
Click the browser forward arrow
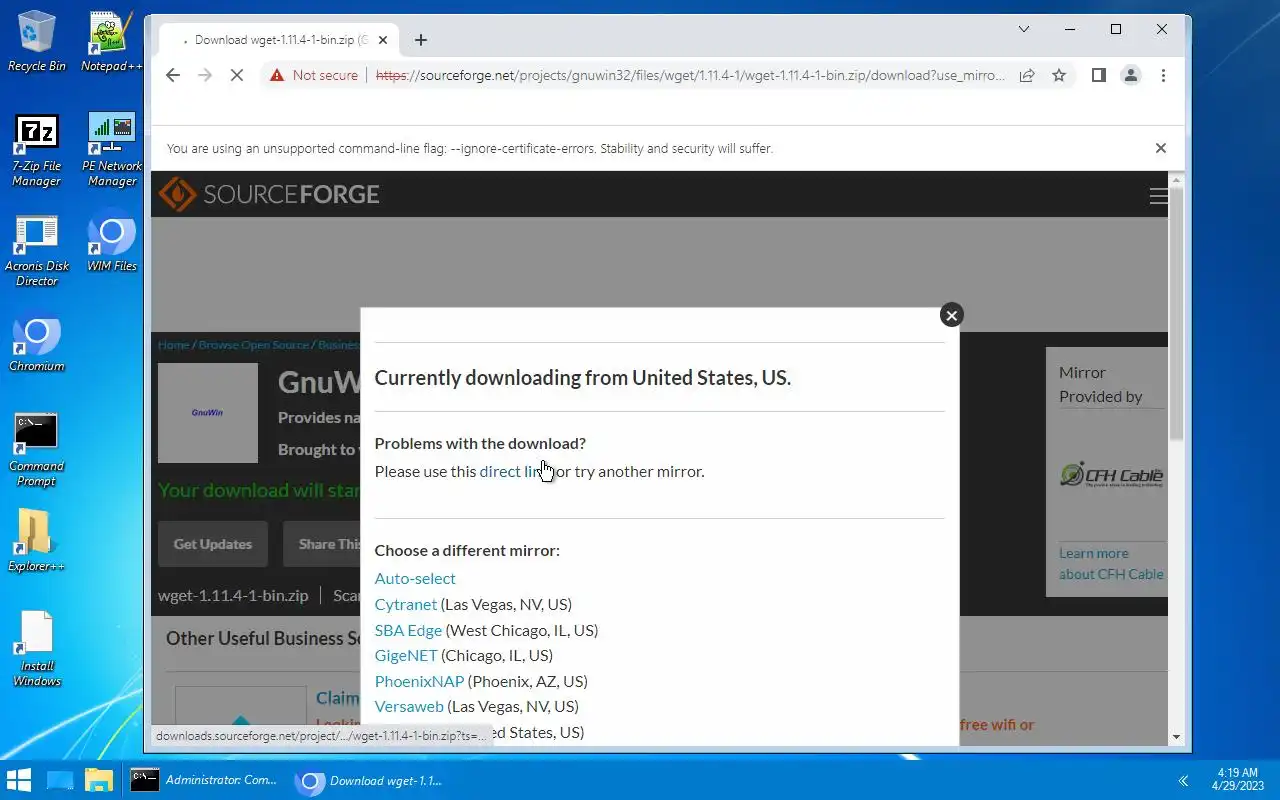[205, 75]
